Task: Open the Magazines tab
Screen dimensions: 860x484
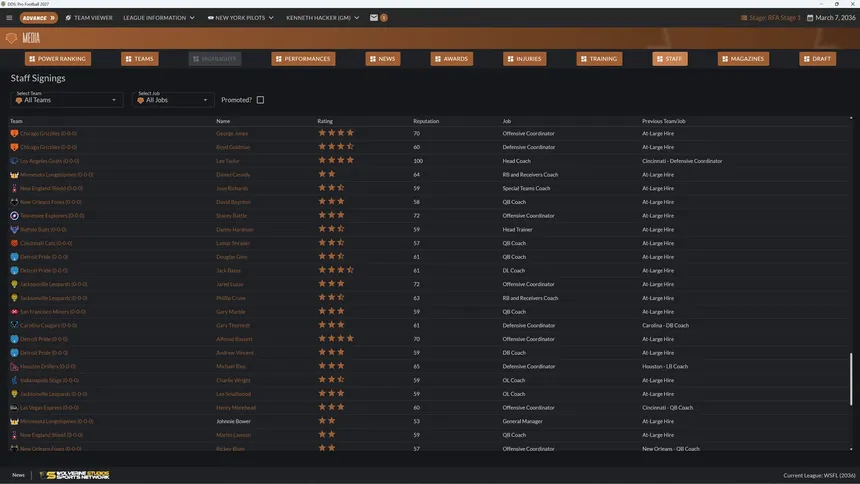Action: tap(743, 59)
